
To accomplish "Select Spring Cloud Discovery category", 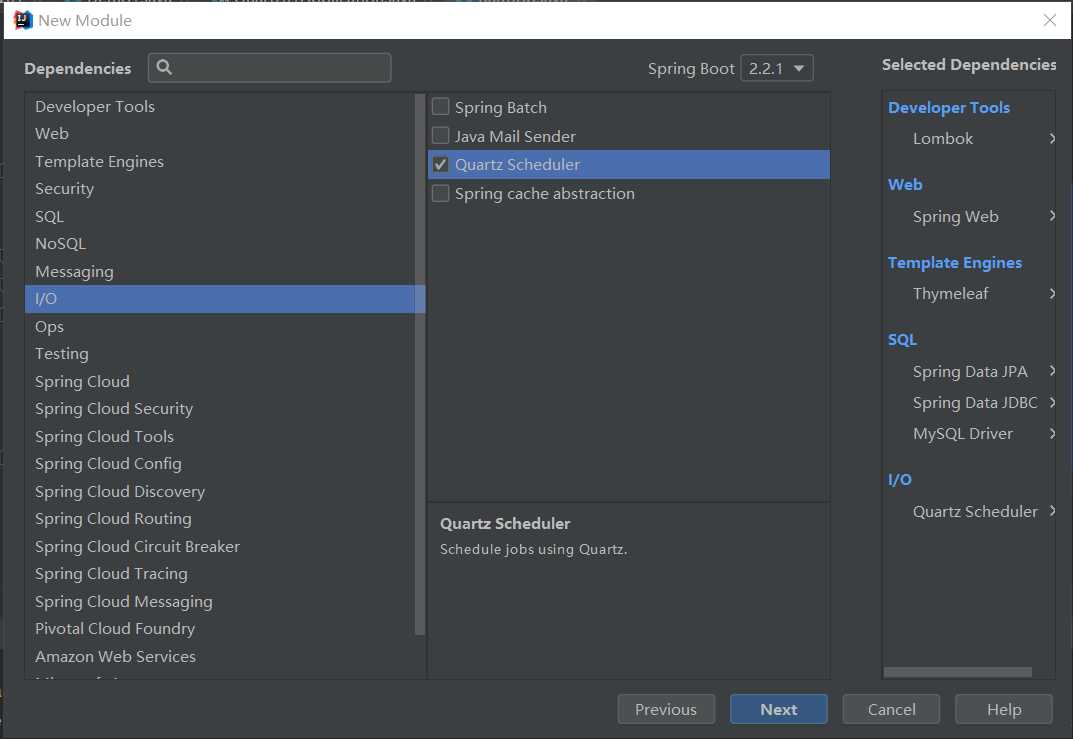I will [x=220, y=491].
